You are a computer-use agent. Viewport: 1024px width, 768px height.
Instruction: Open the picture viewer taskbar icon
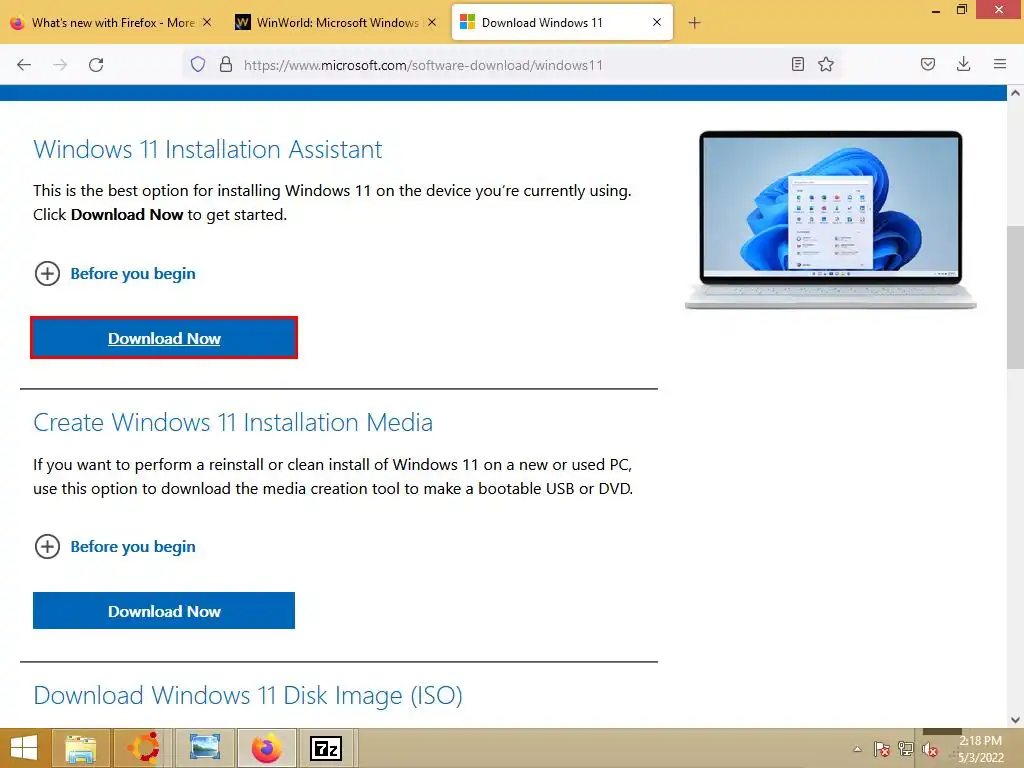(204, 748)
